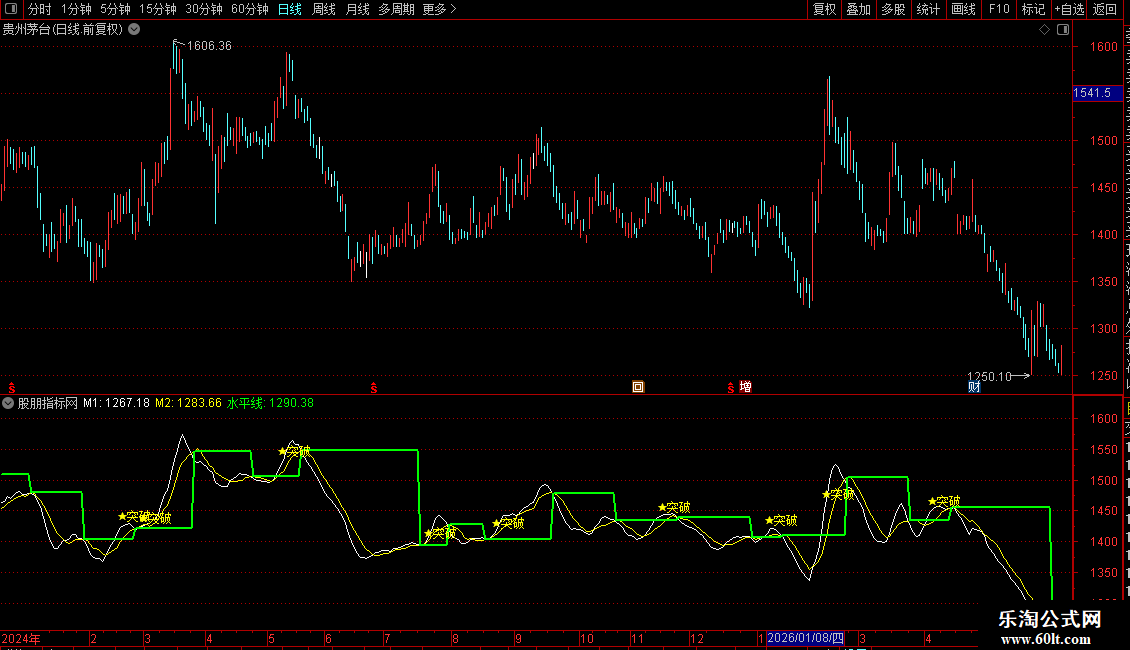Click the 2024年 label on time axis
The image size is (1130, 650).
(21, 638)
